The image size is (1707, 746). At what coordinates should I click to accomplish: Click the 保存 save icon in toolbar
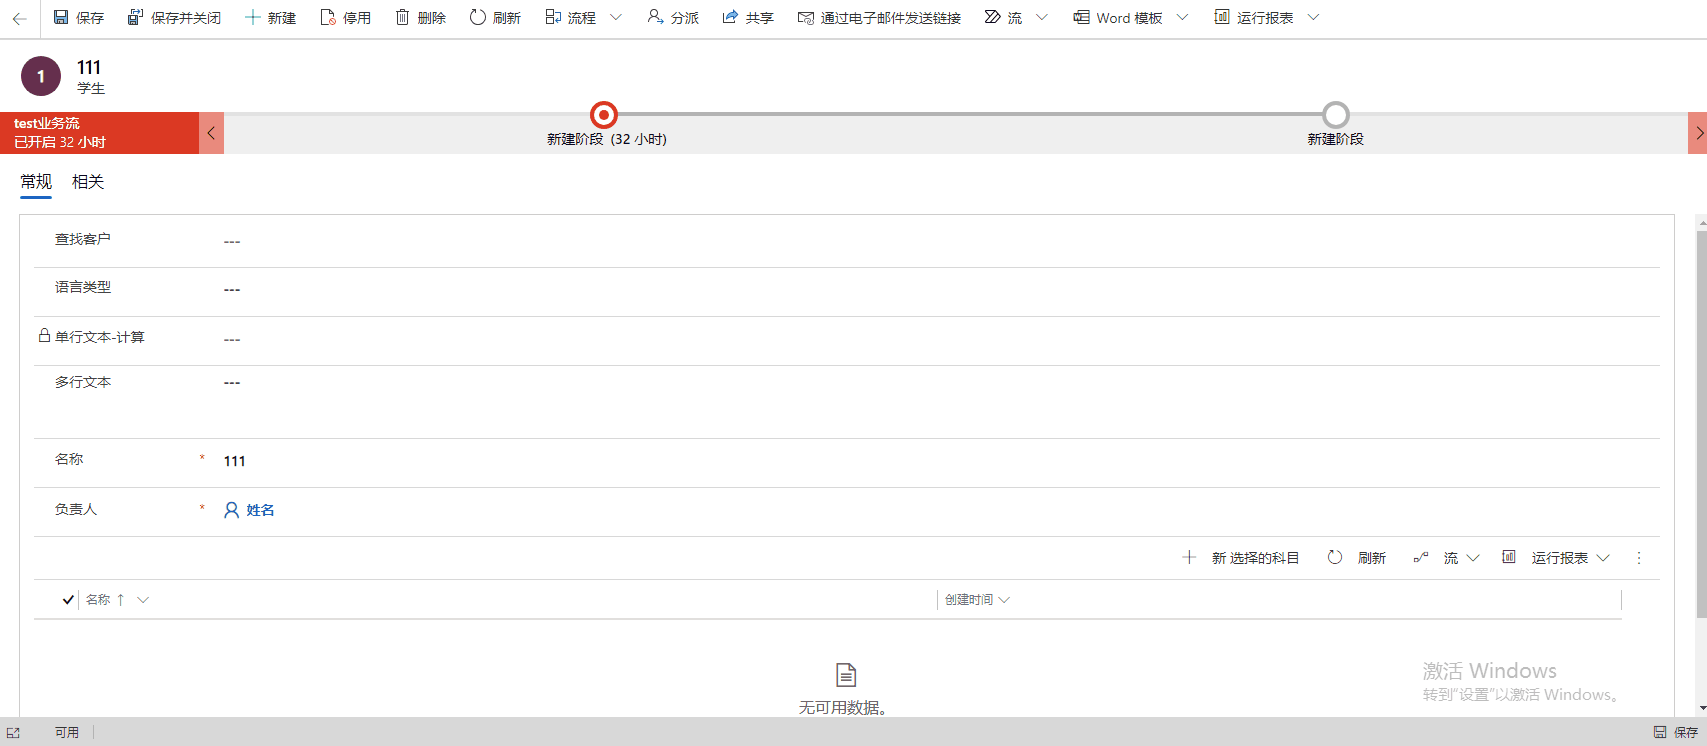coord(61,18)
